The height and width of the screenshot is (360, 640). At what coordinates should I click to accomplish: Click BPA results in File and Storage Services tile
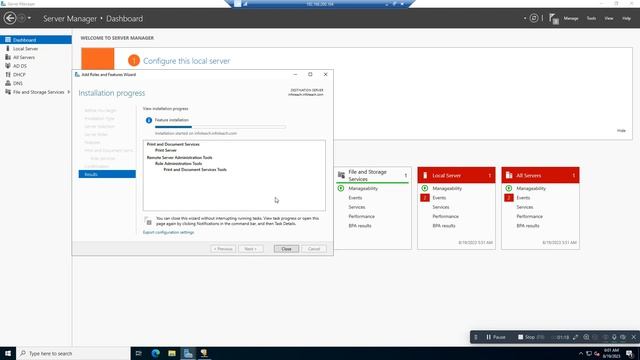pyautogui.click(x=360, y=226)
